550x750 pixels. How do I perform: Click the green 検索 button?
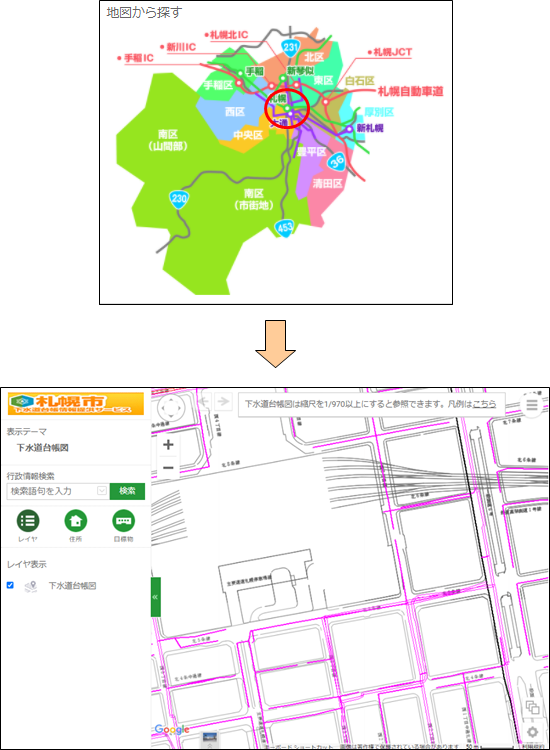click(x=127, y=491)
